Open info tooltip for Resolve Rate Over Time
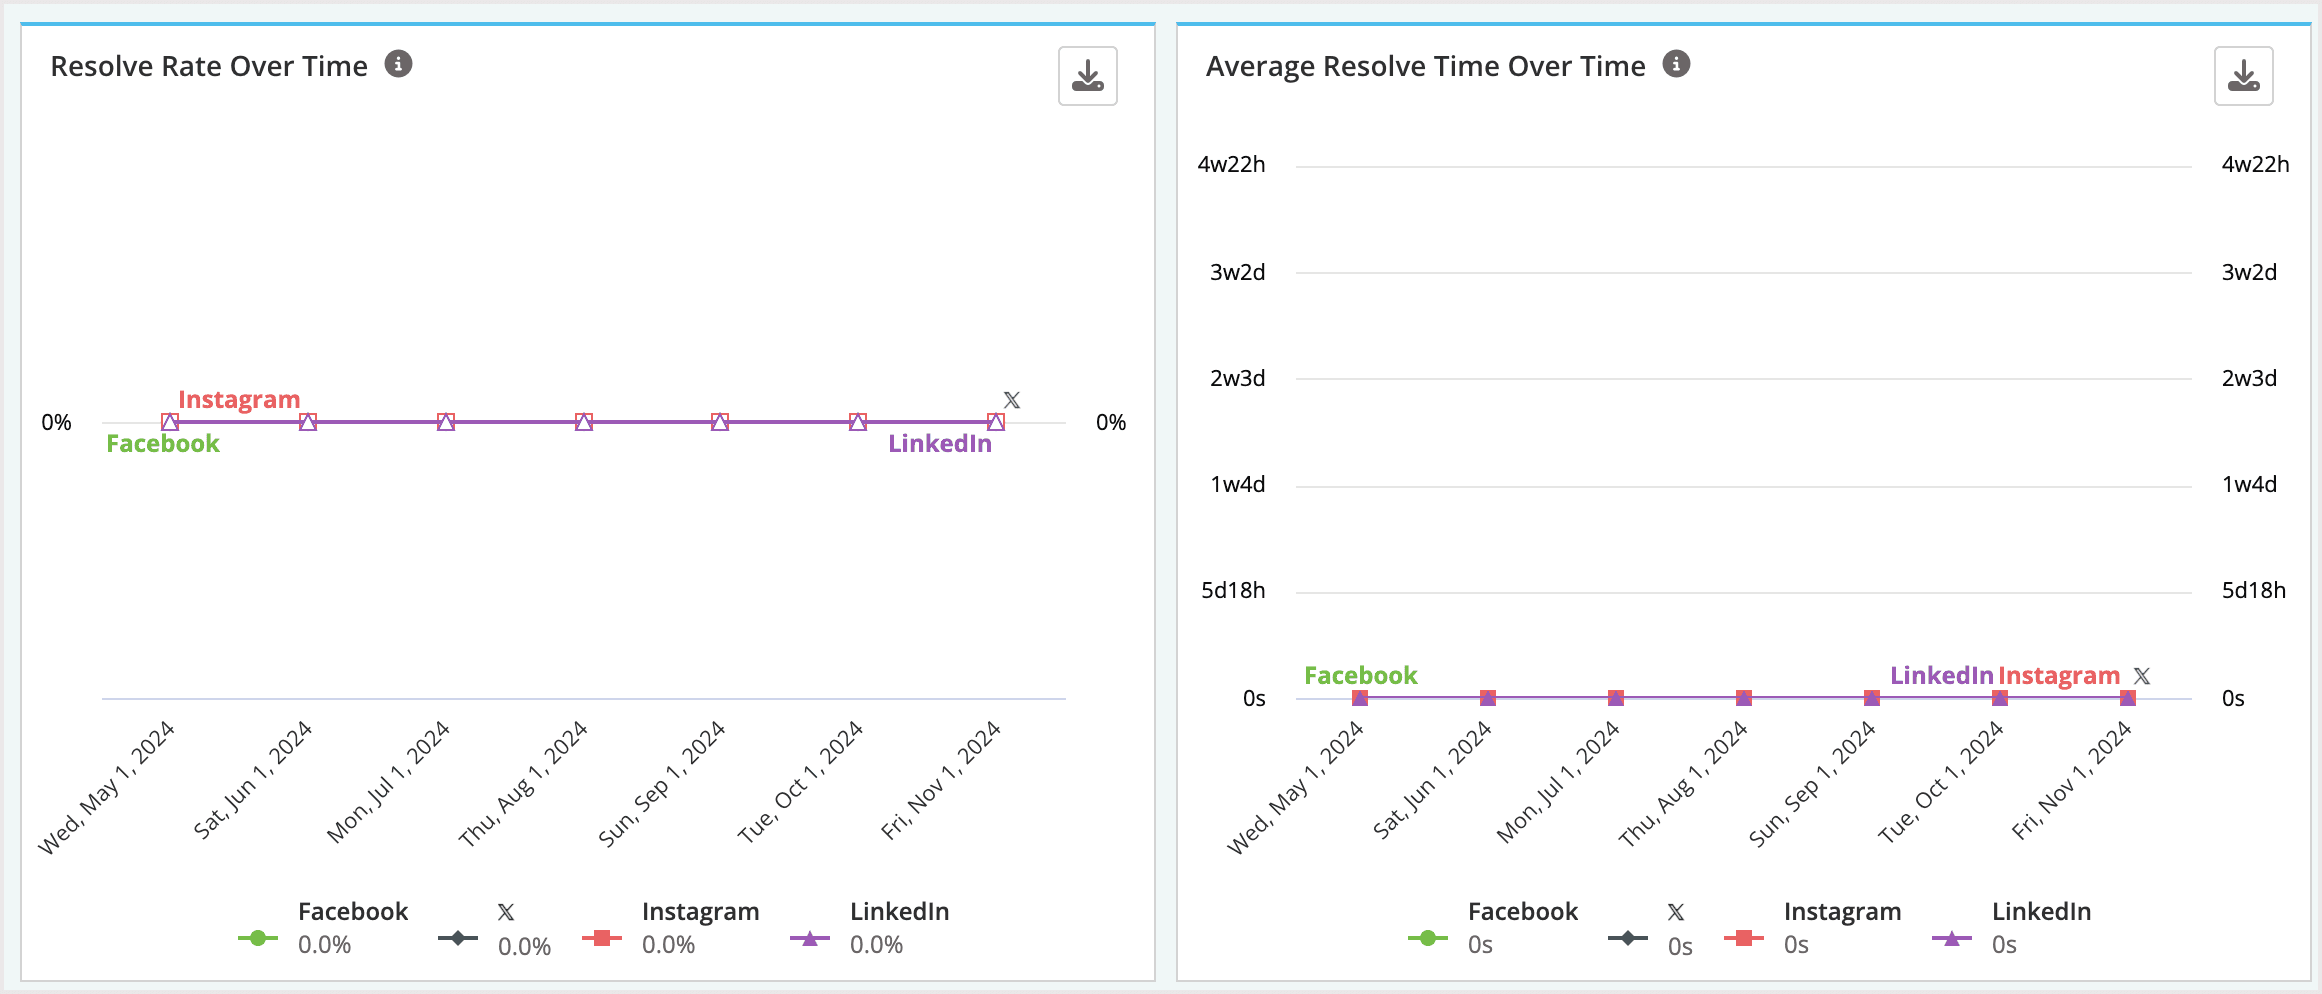 tap(400, 64)
